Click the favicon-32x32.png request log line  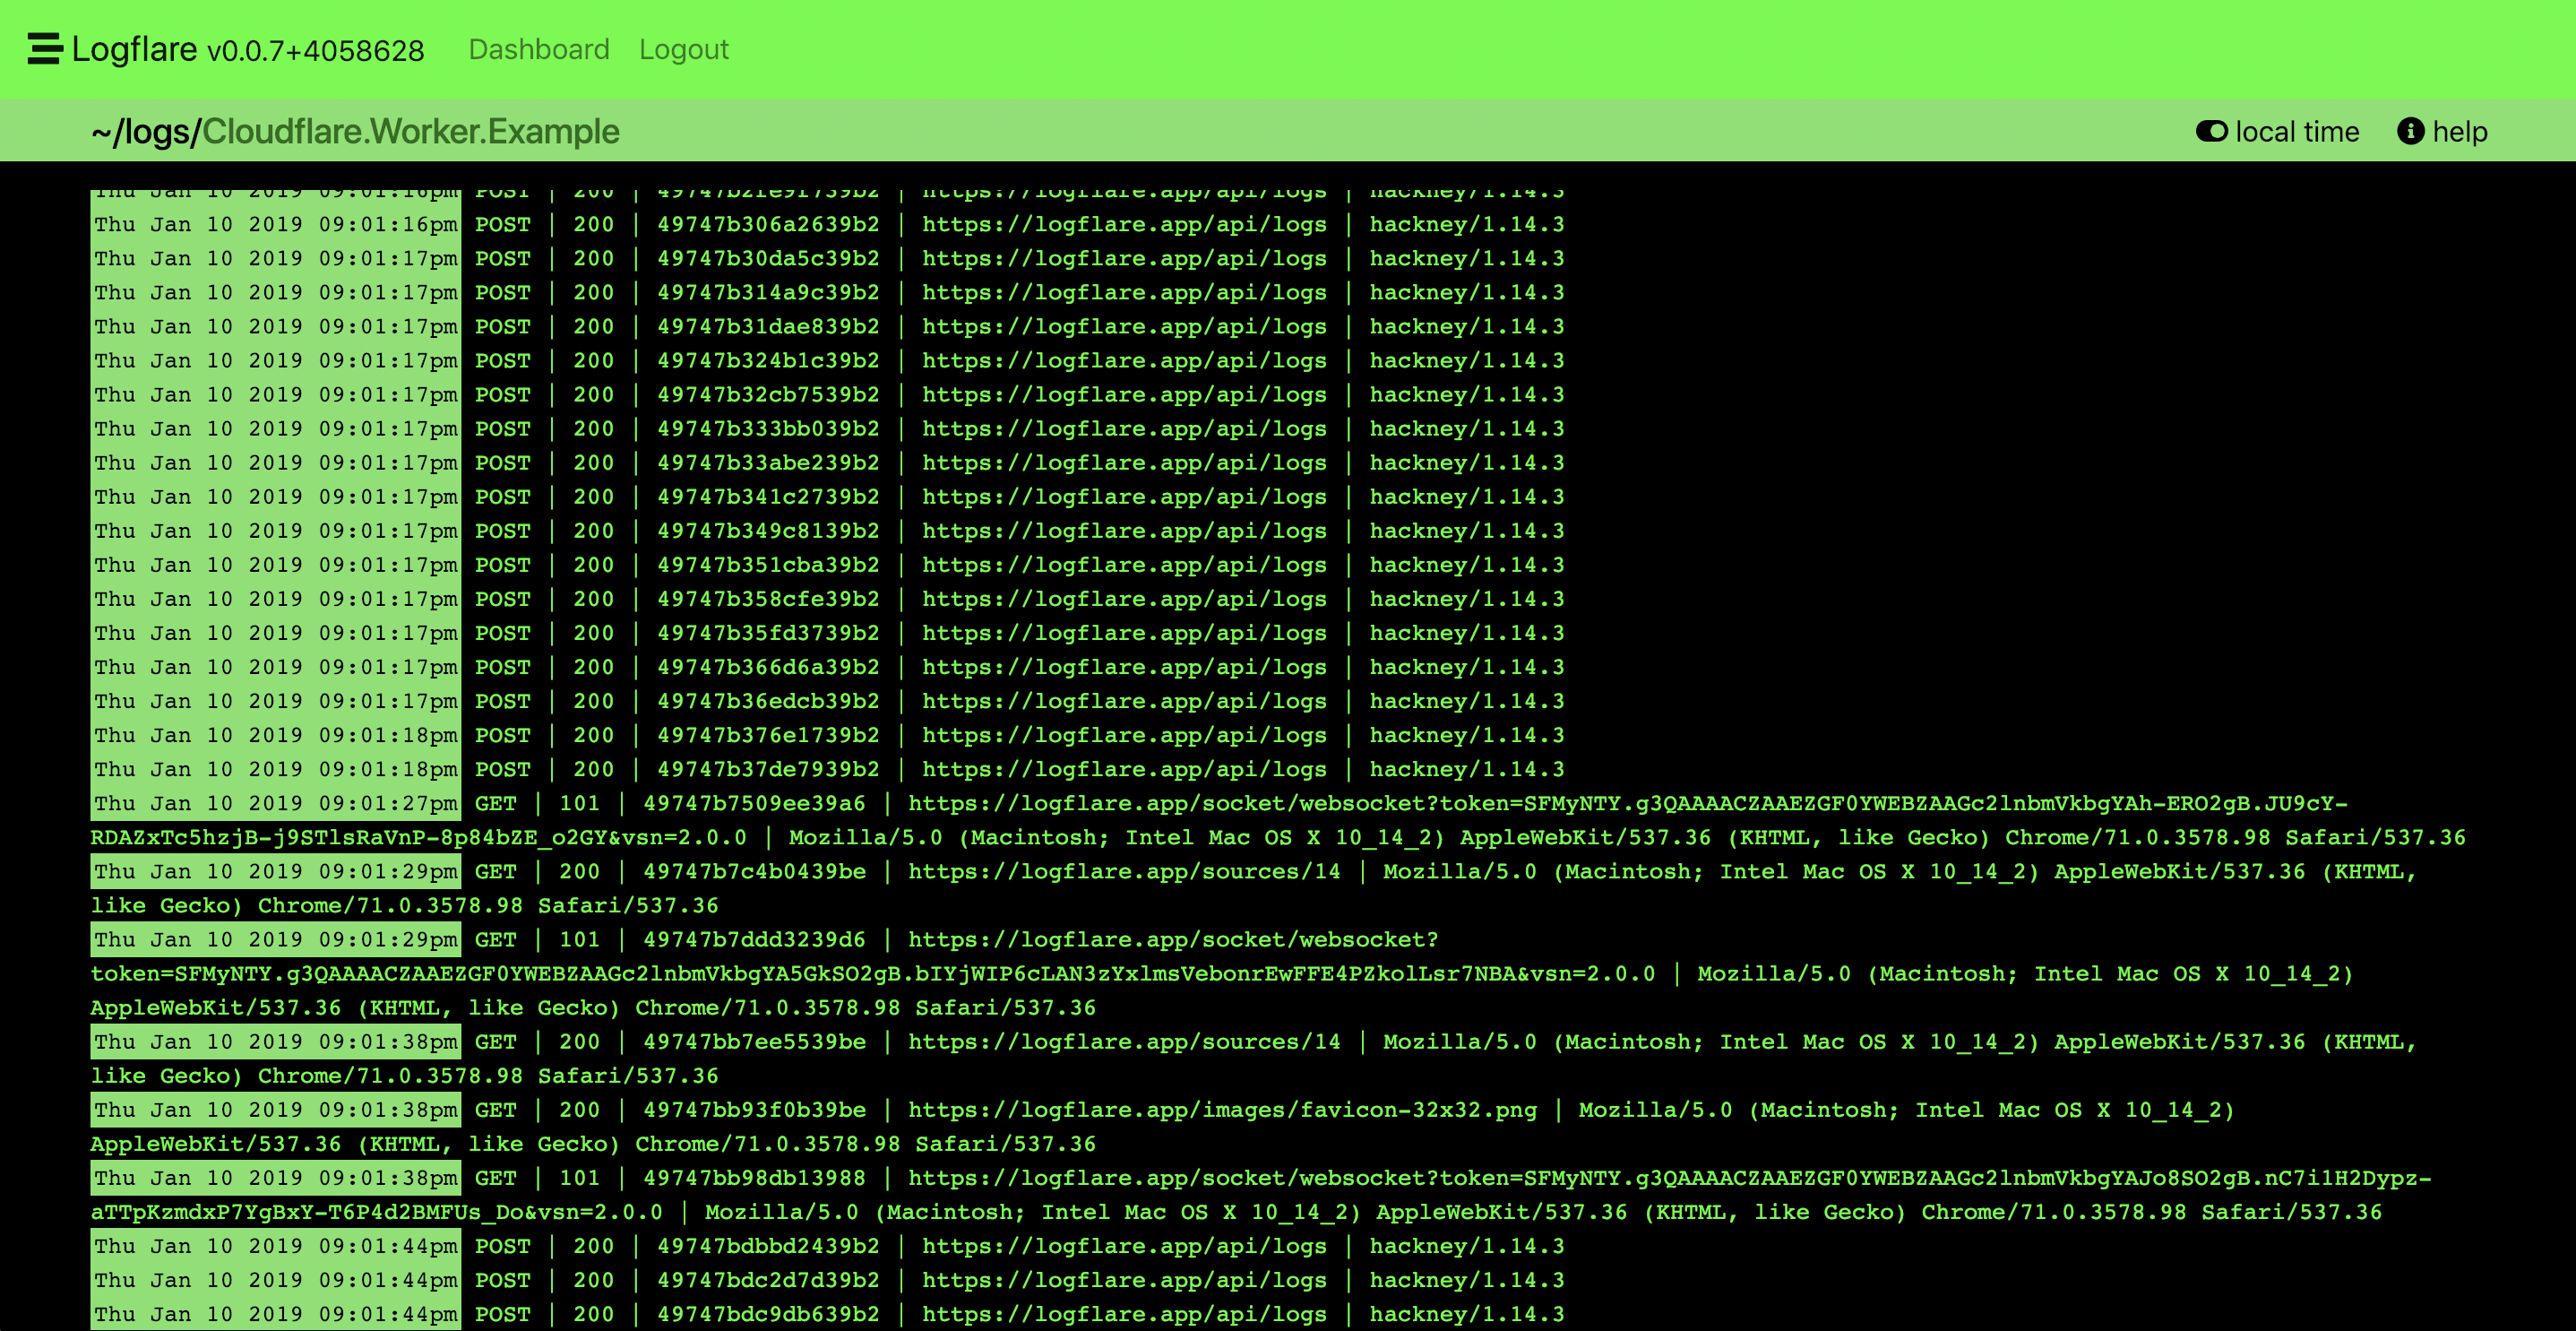click(1222, 1110)
